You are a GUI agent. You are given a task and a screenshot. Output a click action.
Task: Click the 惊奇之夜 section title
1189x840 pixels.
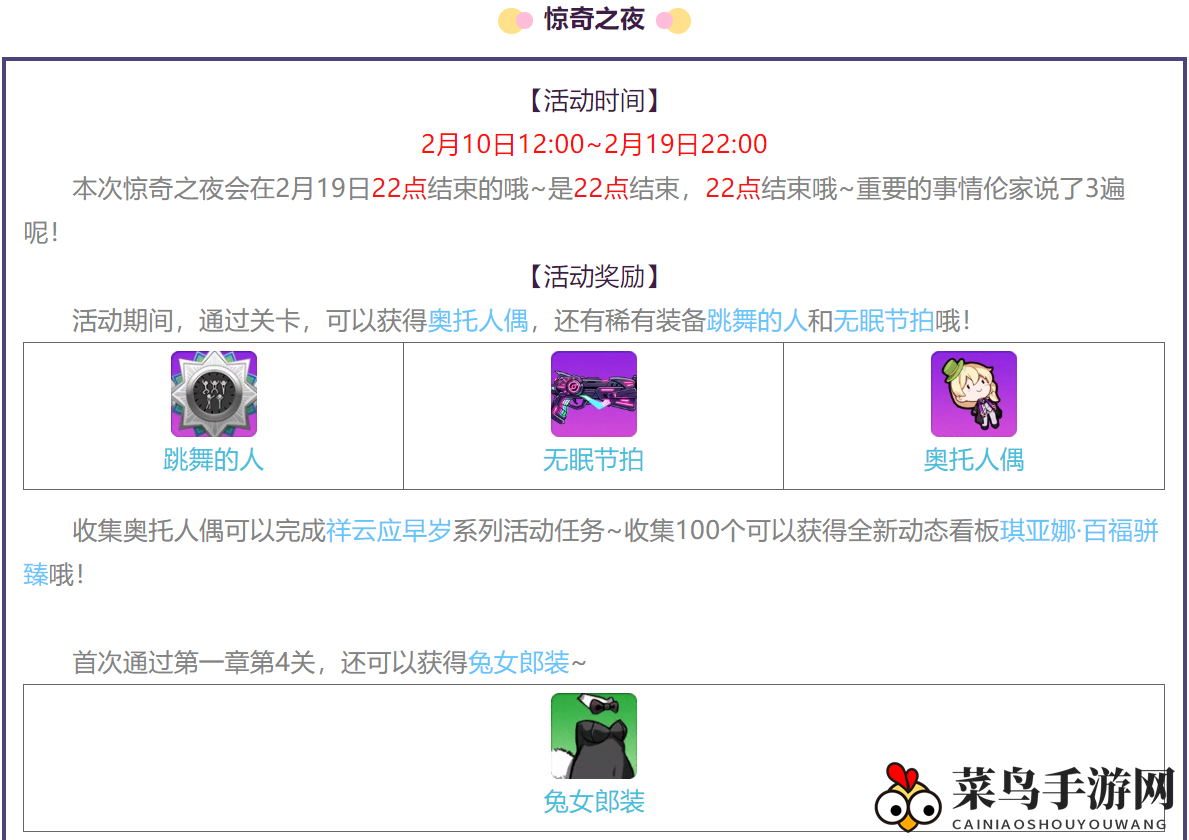(x=594, y=20)
